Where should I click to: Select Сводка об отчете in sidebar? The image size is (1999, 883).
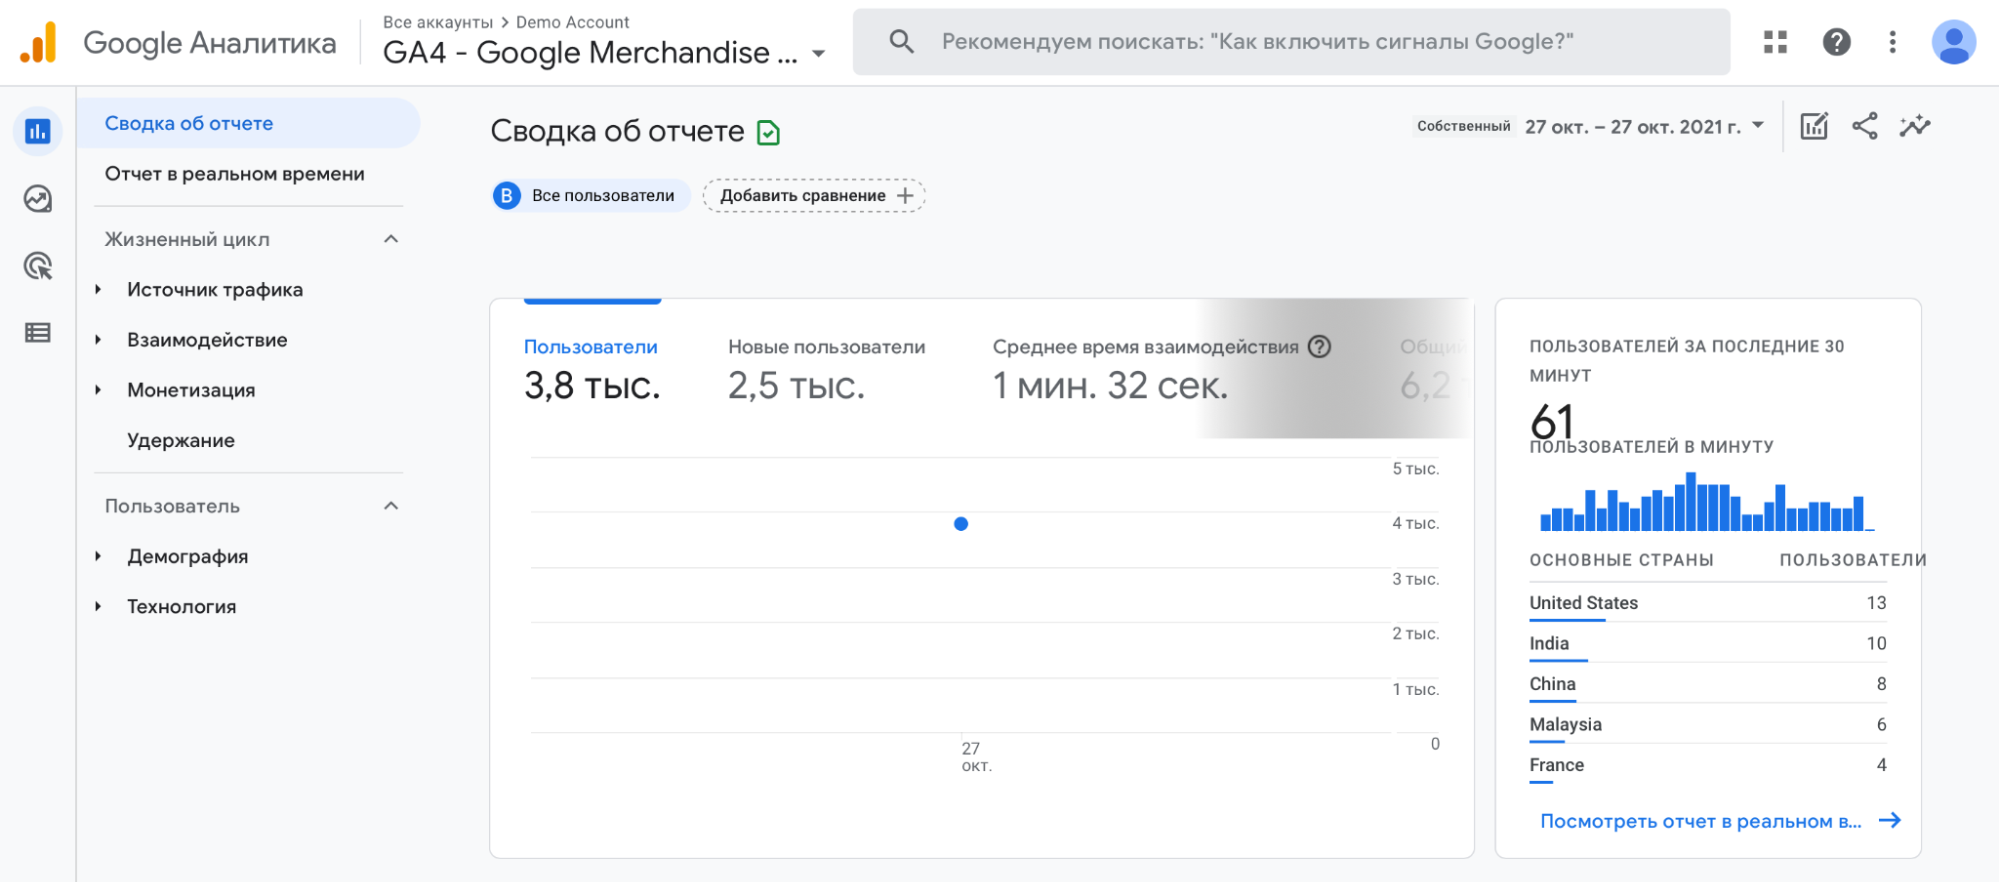249,123
